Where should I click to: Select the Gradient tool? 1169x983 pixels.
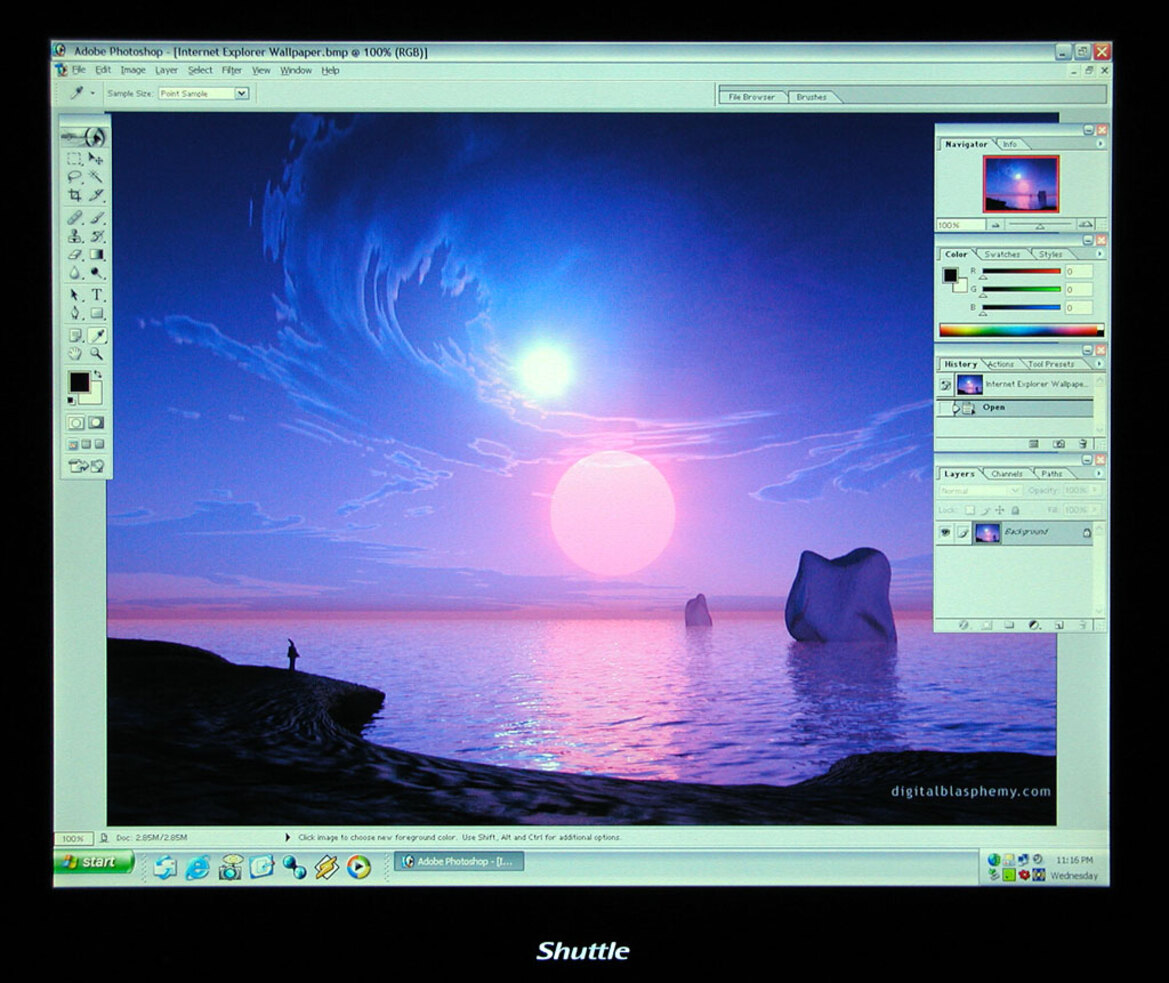97,255
